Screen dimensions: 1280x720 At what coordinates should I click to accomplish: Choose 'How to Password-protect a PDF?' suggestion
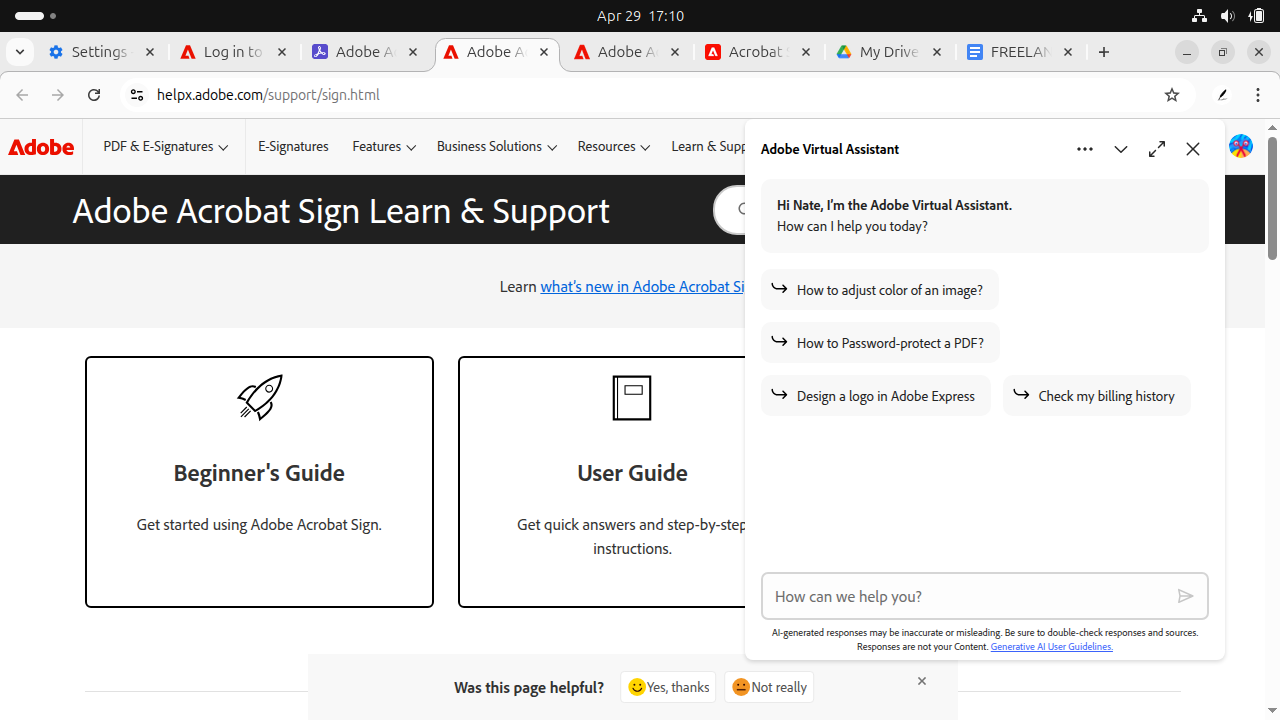pyautogui.click(x=880, y=343)
